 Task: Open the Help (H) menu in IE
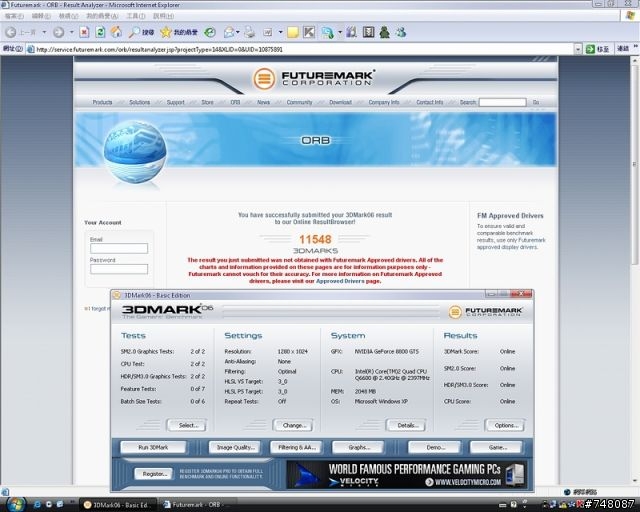[163, 16]
